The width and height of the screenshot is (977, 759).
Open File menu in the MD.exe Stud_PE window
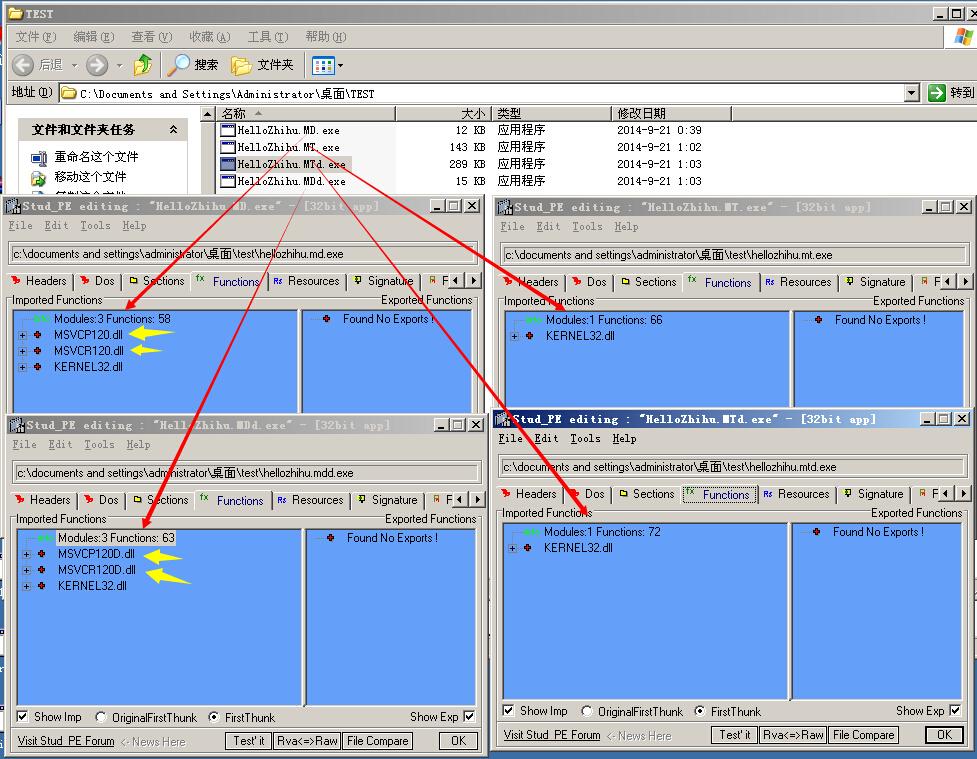tap(20, 226)
